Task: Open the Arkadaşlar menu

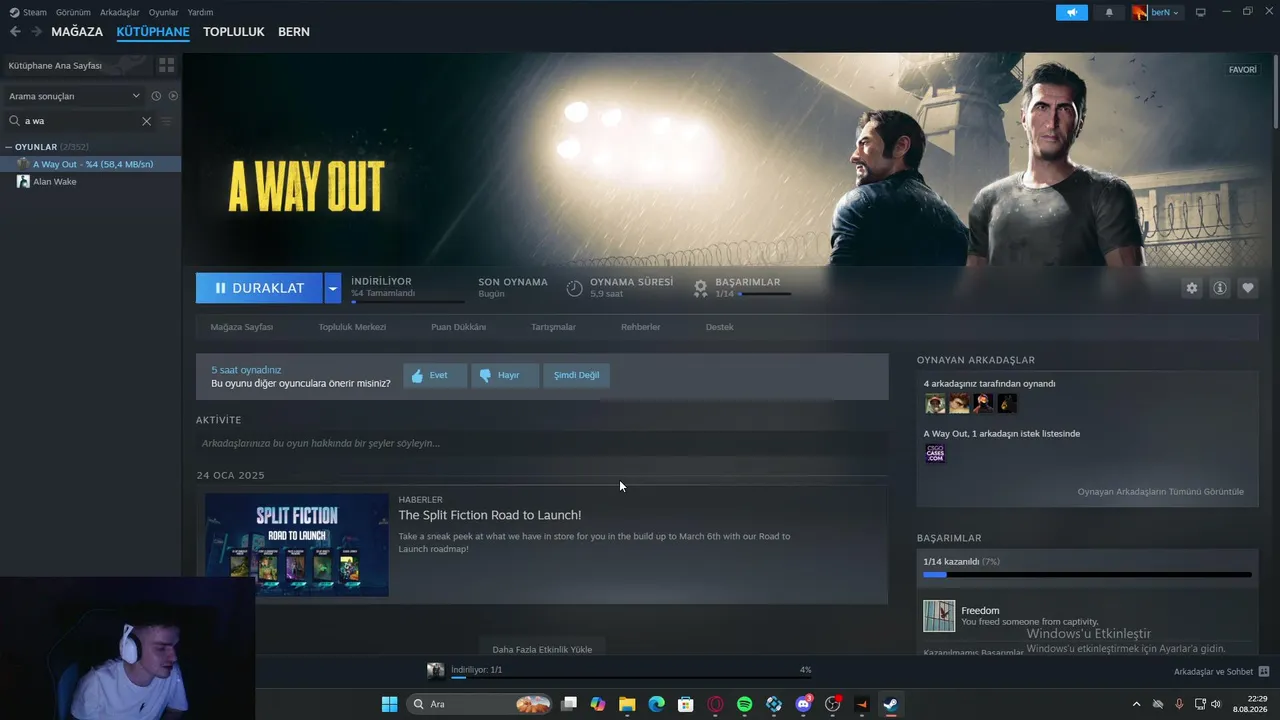Action: point(119,12)
